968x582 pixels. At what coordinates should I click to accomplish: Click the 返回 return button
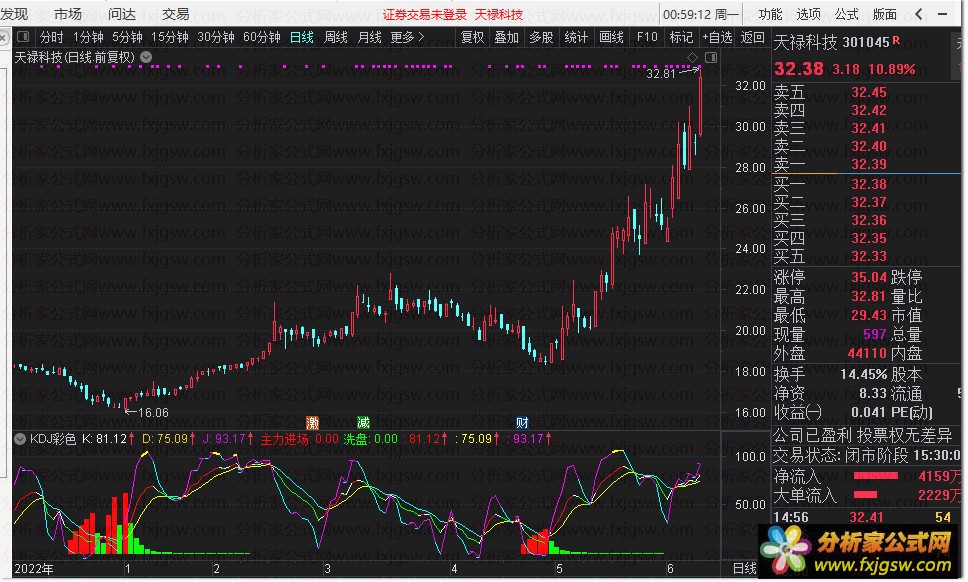tap(753, 37)
